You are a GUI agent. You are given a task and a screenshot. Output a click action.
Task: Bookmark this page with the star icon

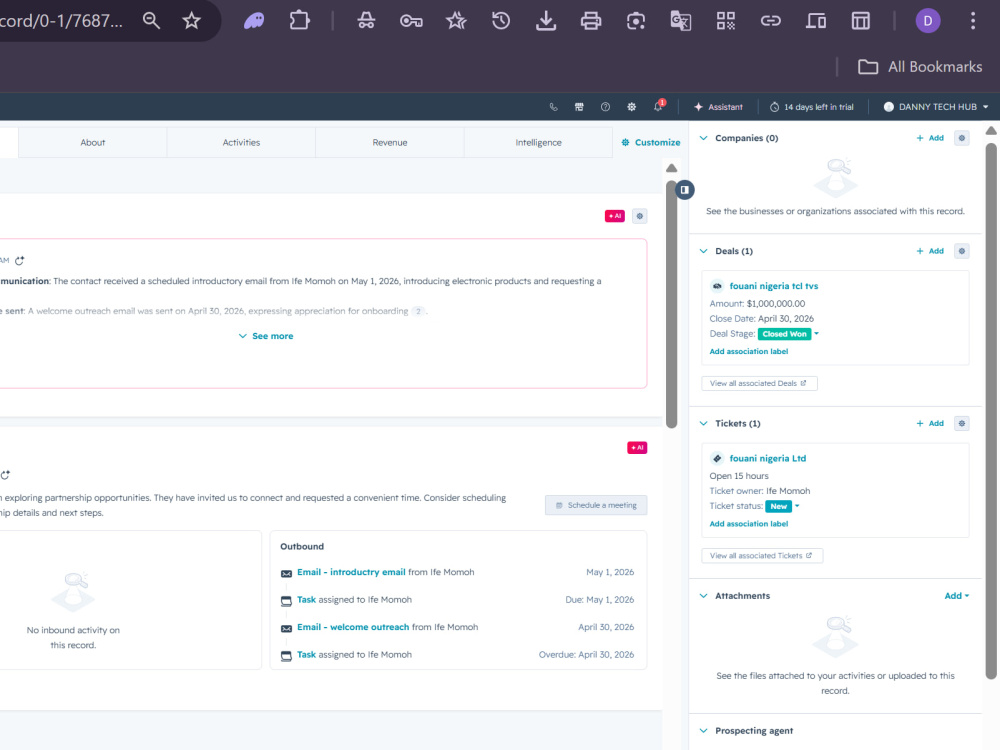tap(191, 20)
